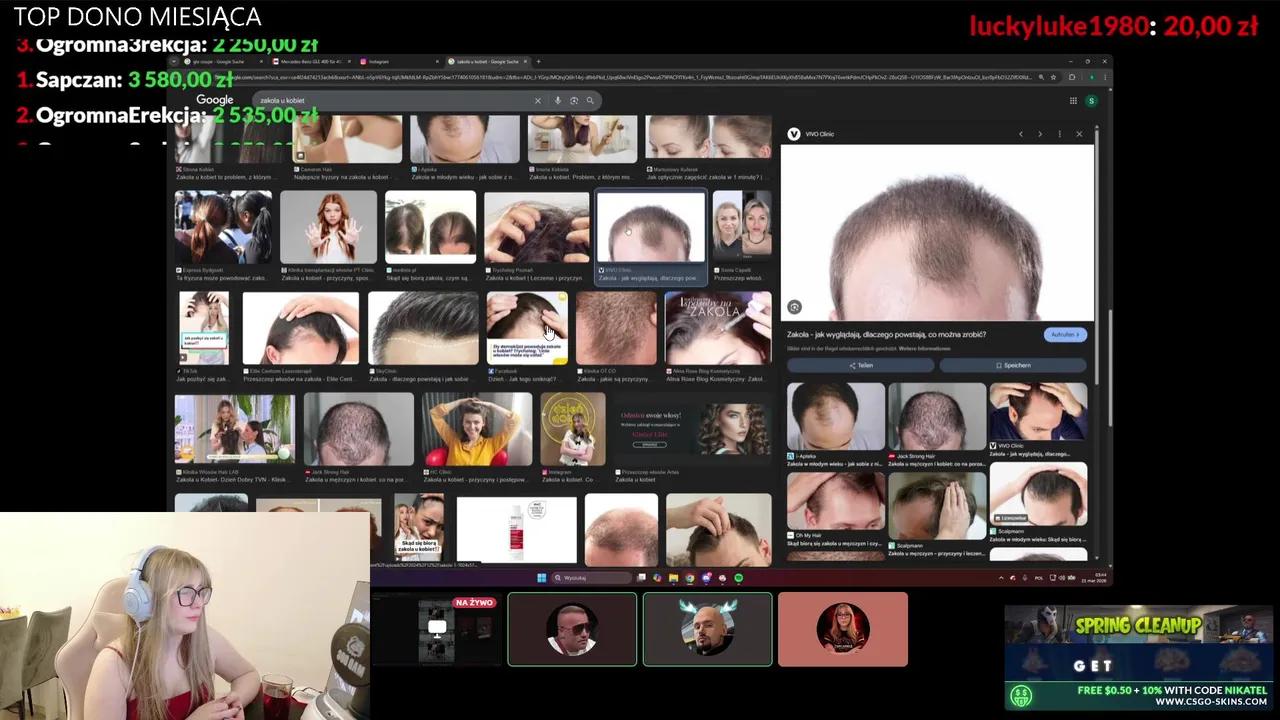Go to Google homepage via logo
The width and height of the screenshot is (1280, 720).
215,100
